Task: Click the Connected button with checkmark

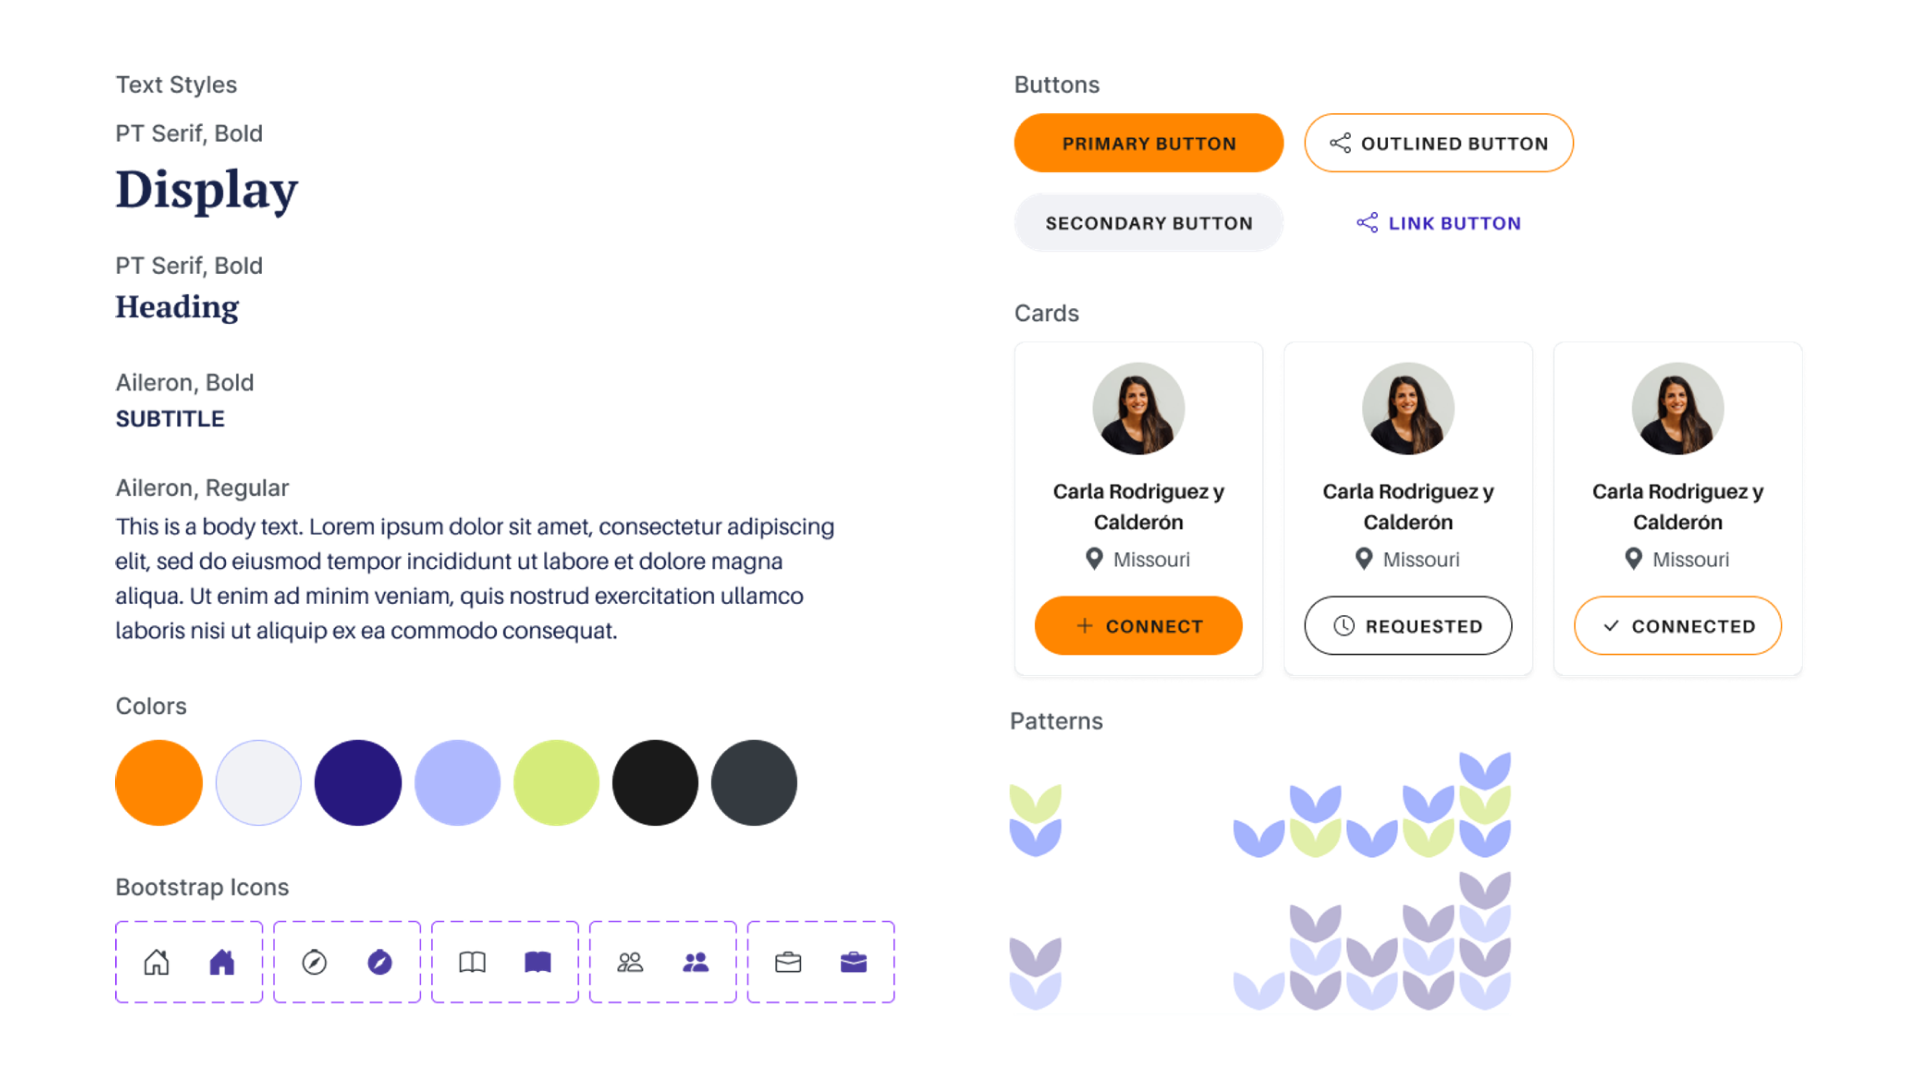Action: pos(1678,626)
